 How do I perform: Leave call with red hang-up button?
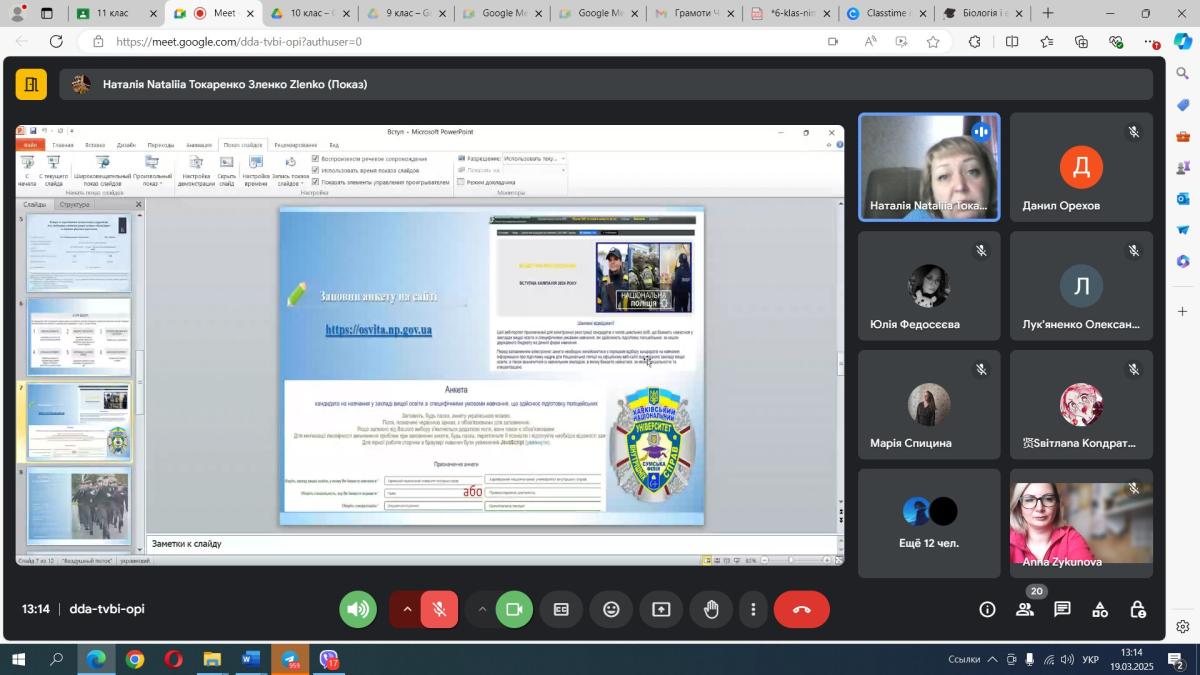[801, 609]
